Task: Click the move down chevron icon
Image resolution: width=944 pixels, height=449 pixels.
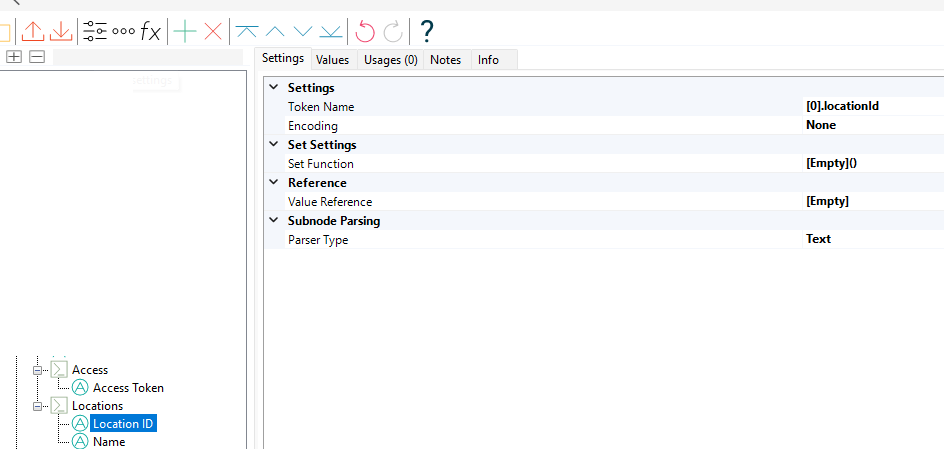Action: [302, 31]
